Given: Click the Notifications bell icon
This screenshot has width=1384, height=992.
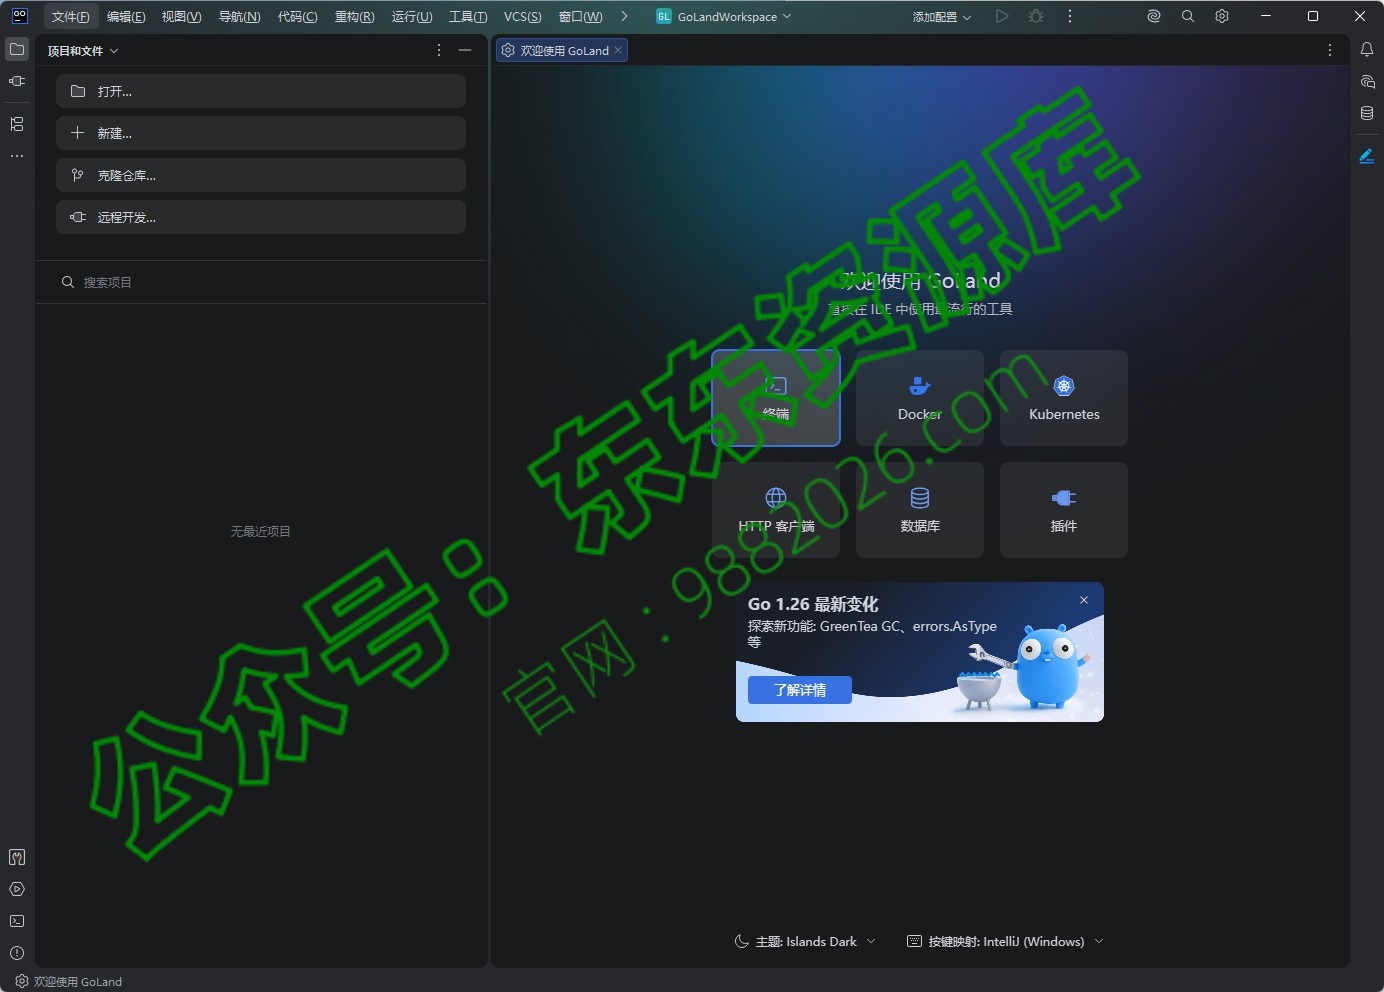Looking at the screenshot, I should pos(1367,49).
